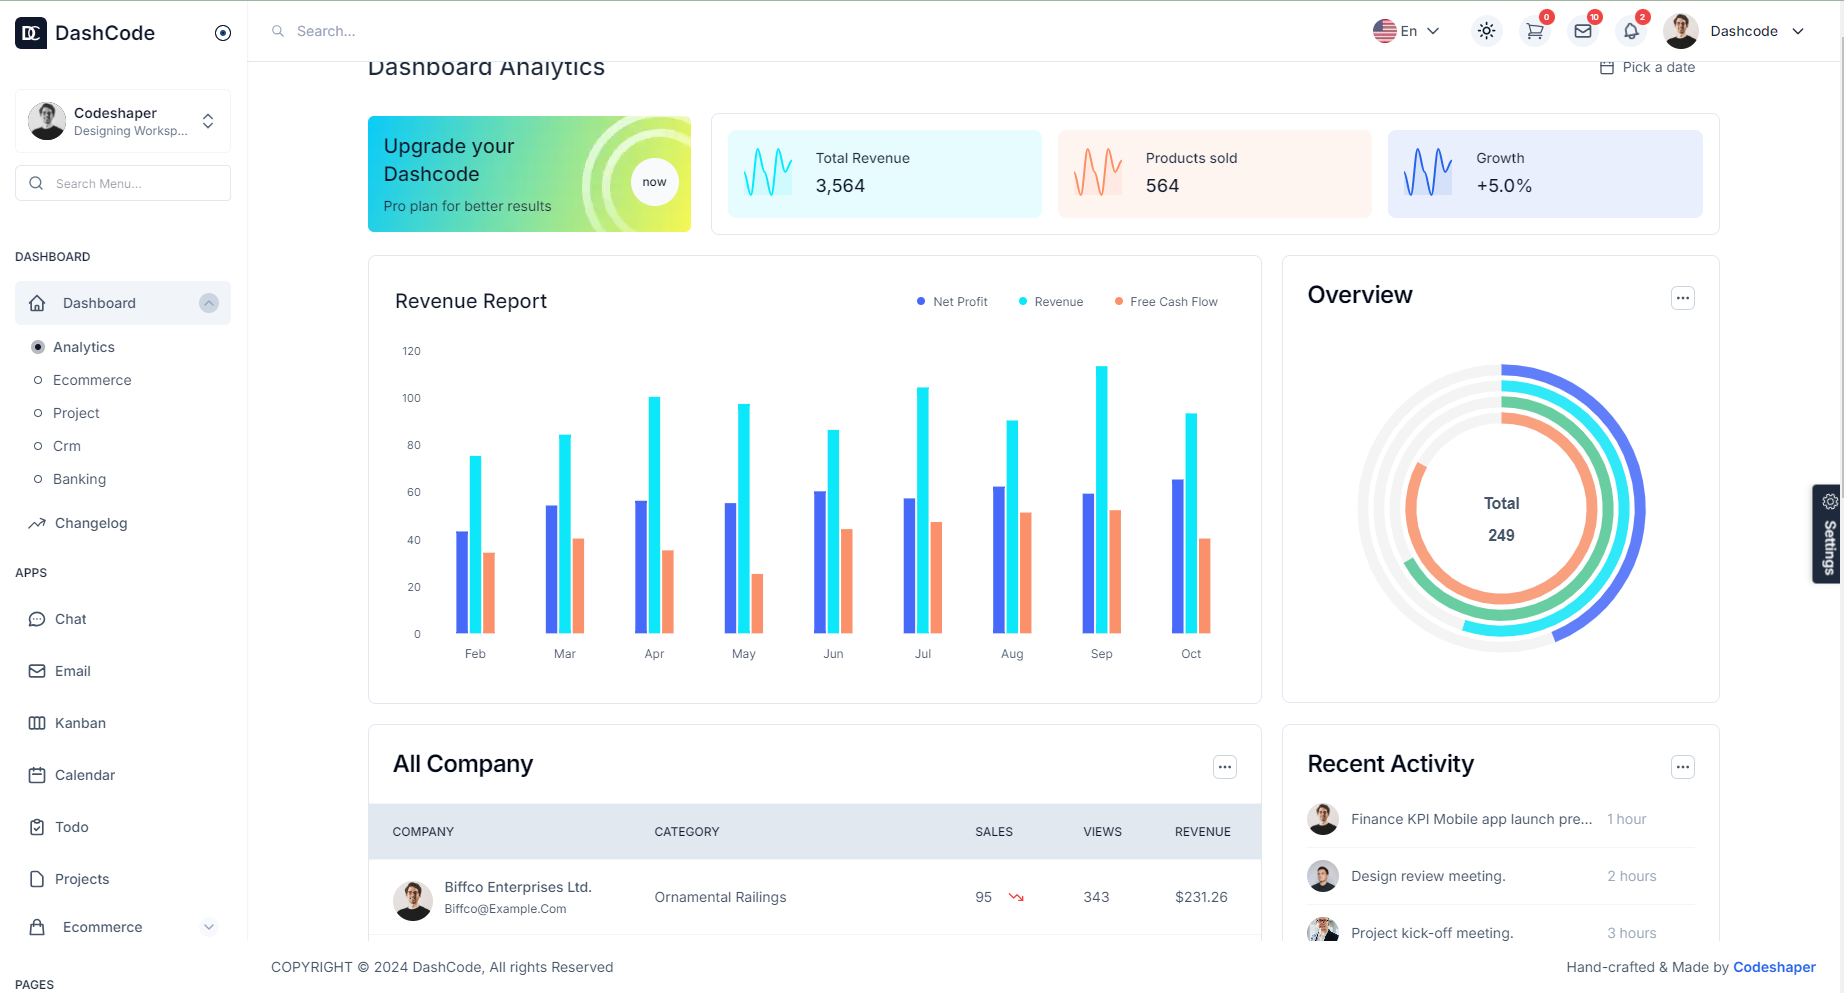Collapse the Dashboard menu chevron
Image resolution: width=1844 pixels, height=993 pixels.
pyautogui.click(x=209, y=303)
